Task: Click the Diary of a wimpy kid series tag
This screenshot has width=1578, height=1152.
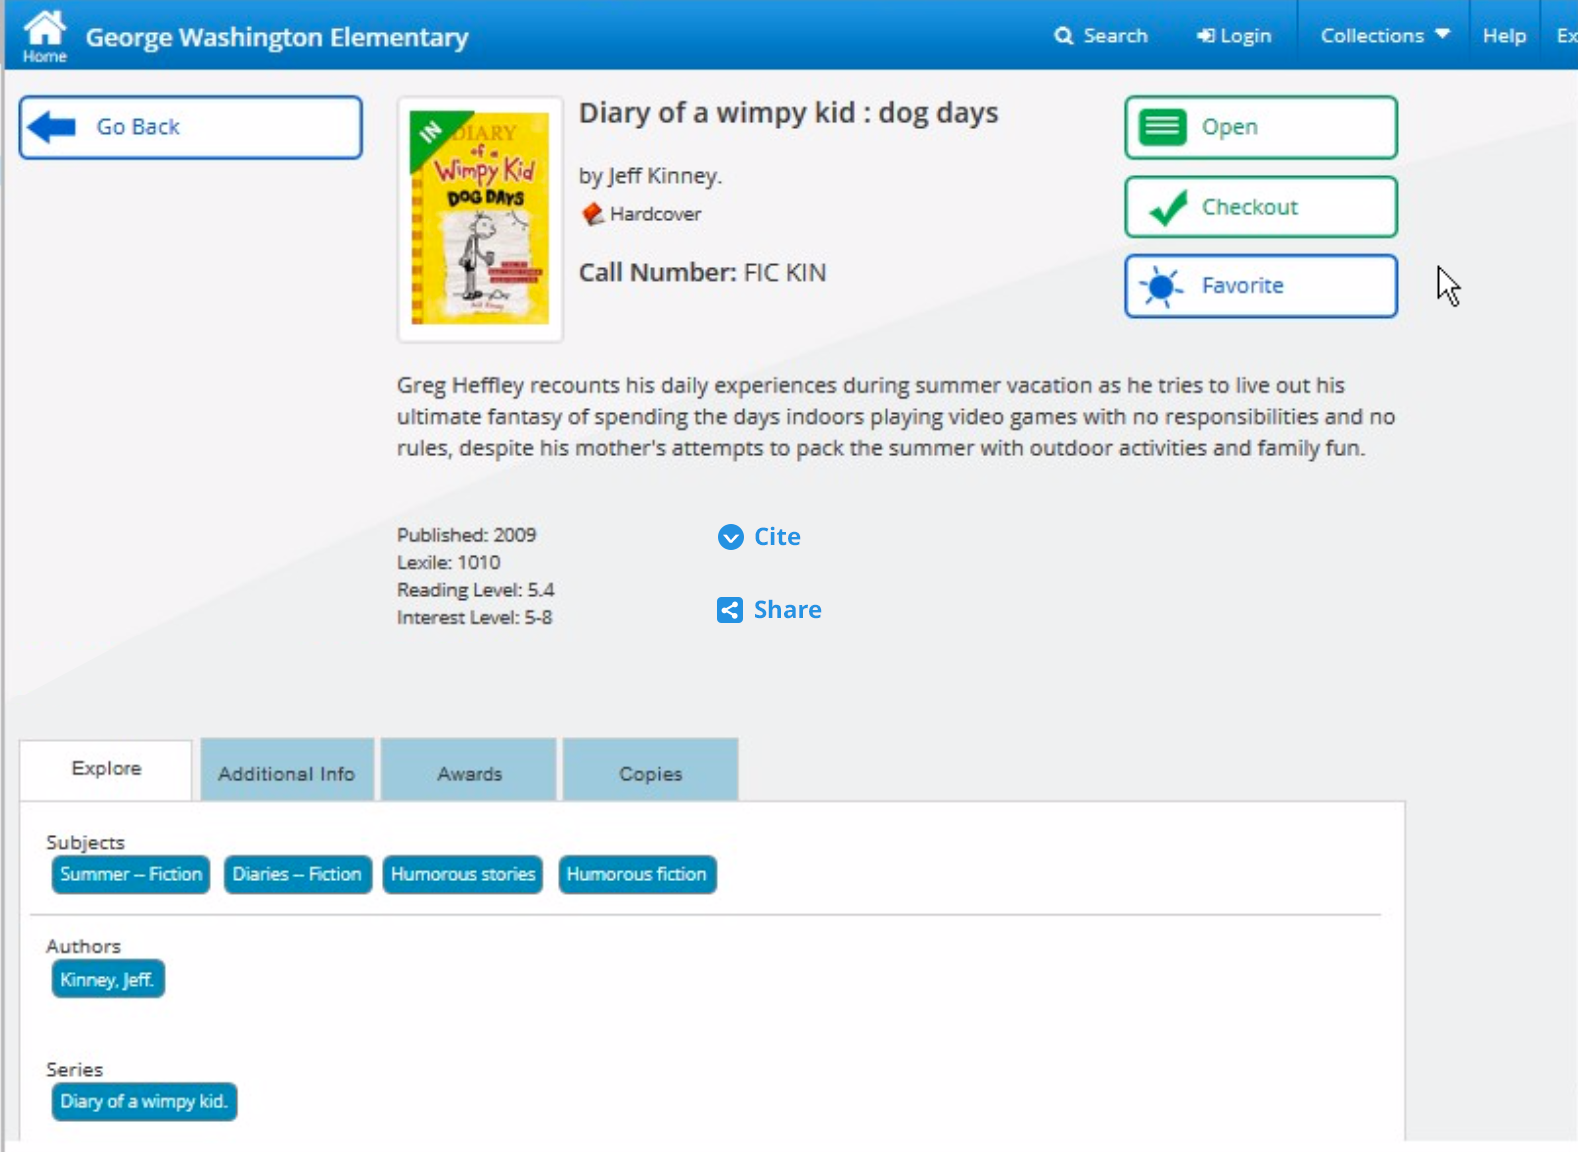Action: point(144,1102)
